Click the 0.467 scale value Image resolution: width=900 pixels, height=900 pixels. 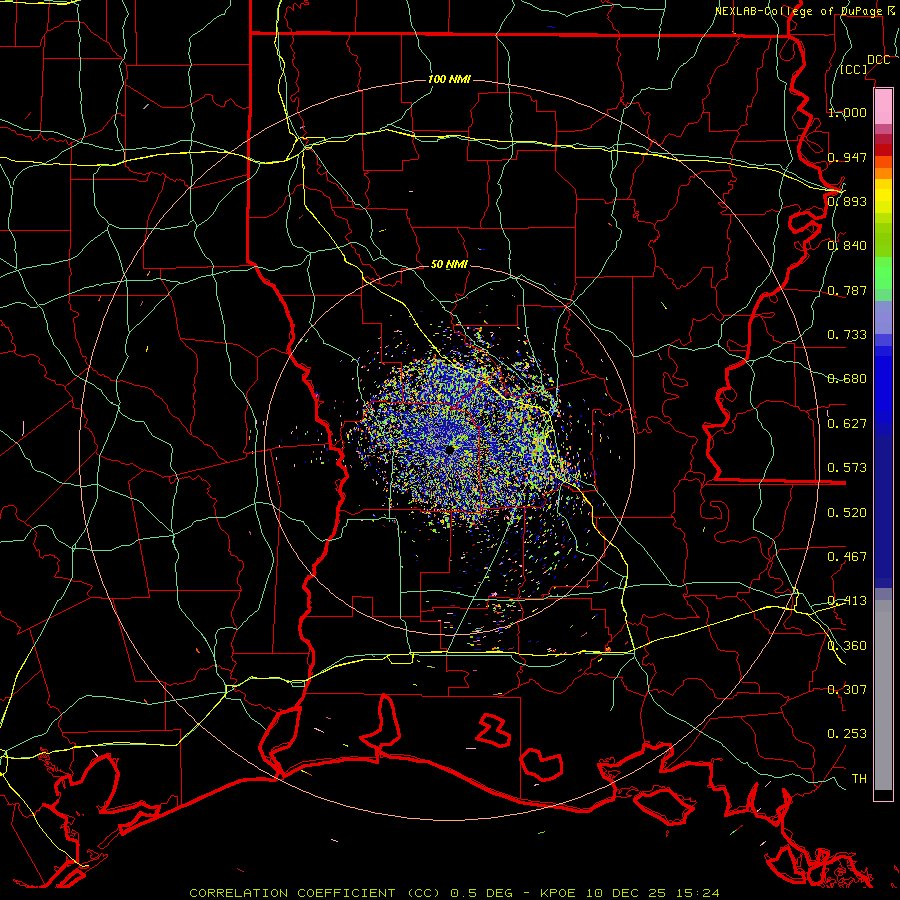click(x=847, y=557)
